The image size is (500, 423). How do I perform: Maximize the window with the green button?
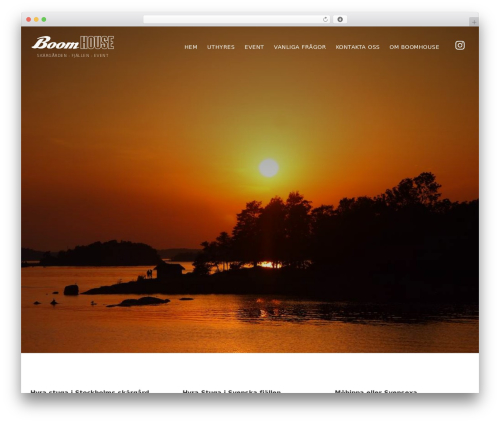[44, 20]
